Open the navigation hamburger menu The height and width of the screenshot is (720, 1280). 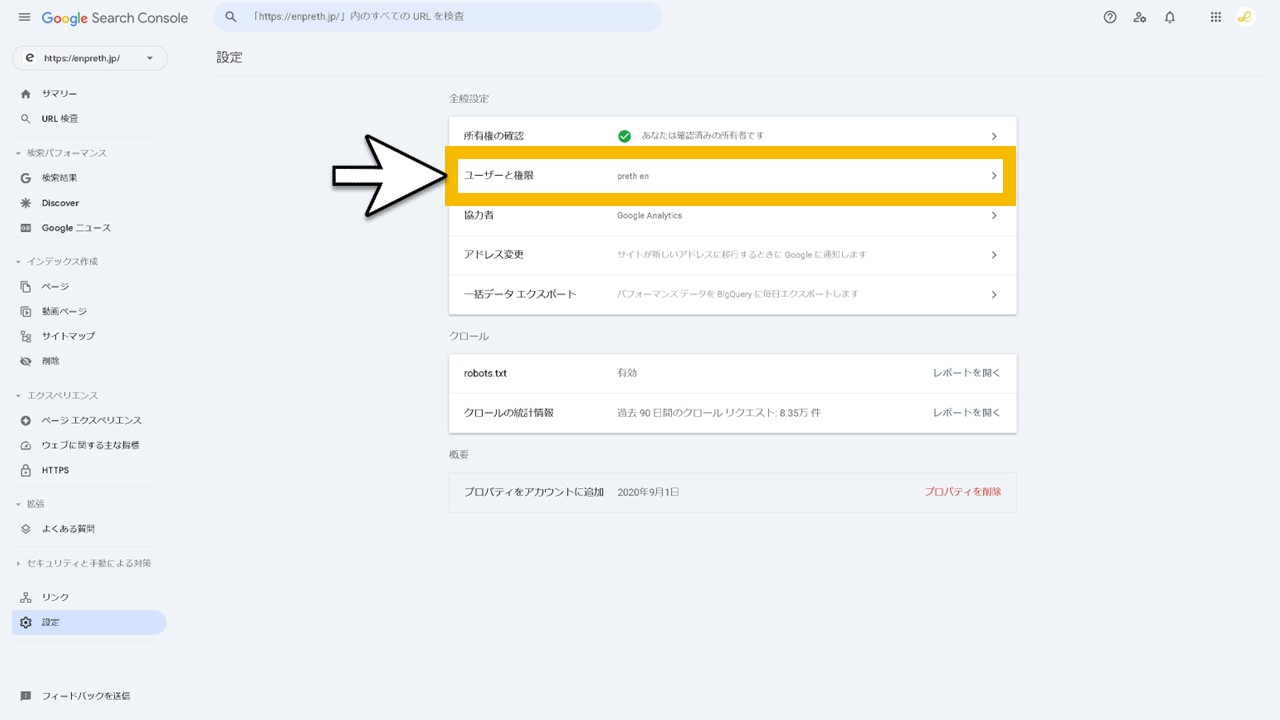point(24,16)
